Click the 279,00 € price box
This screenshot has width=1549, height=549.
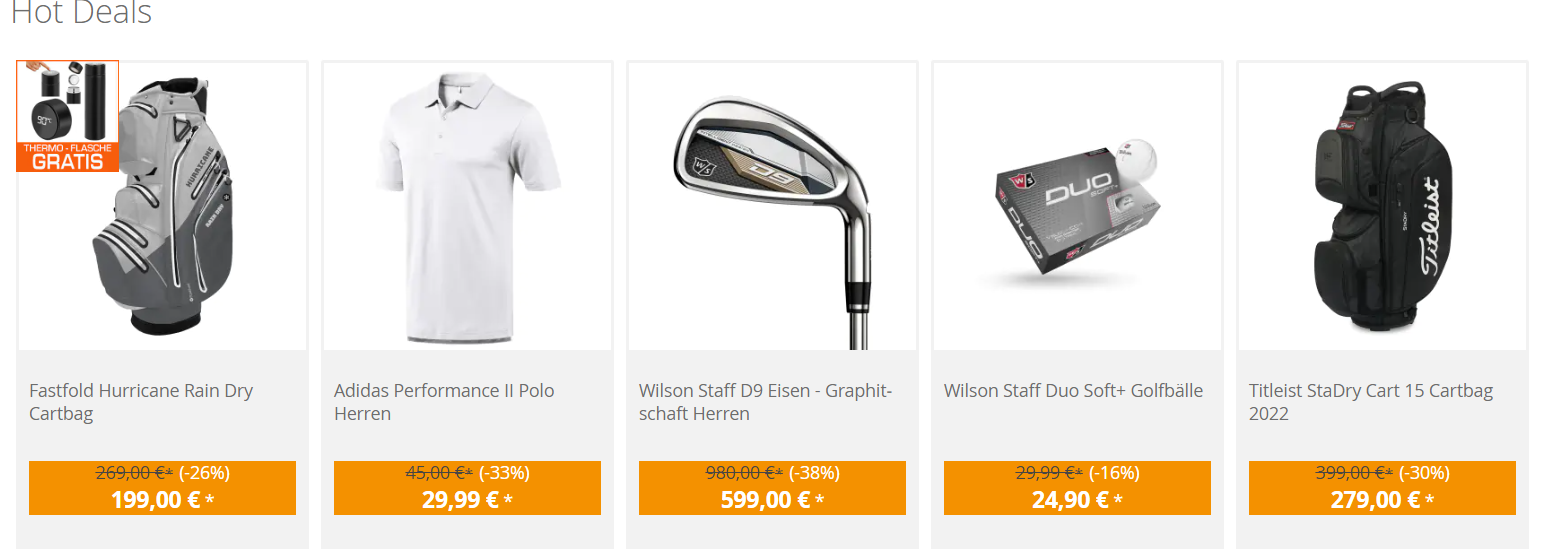click(1382, 488)
